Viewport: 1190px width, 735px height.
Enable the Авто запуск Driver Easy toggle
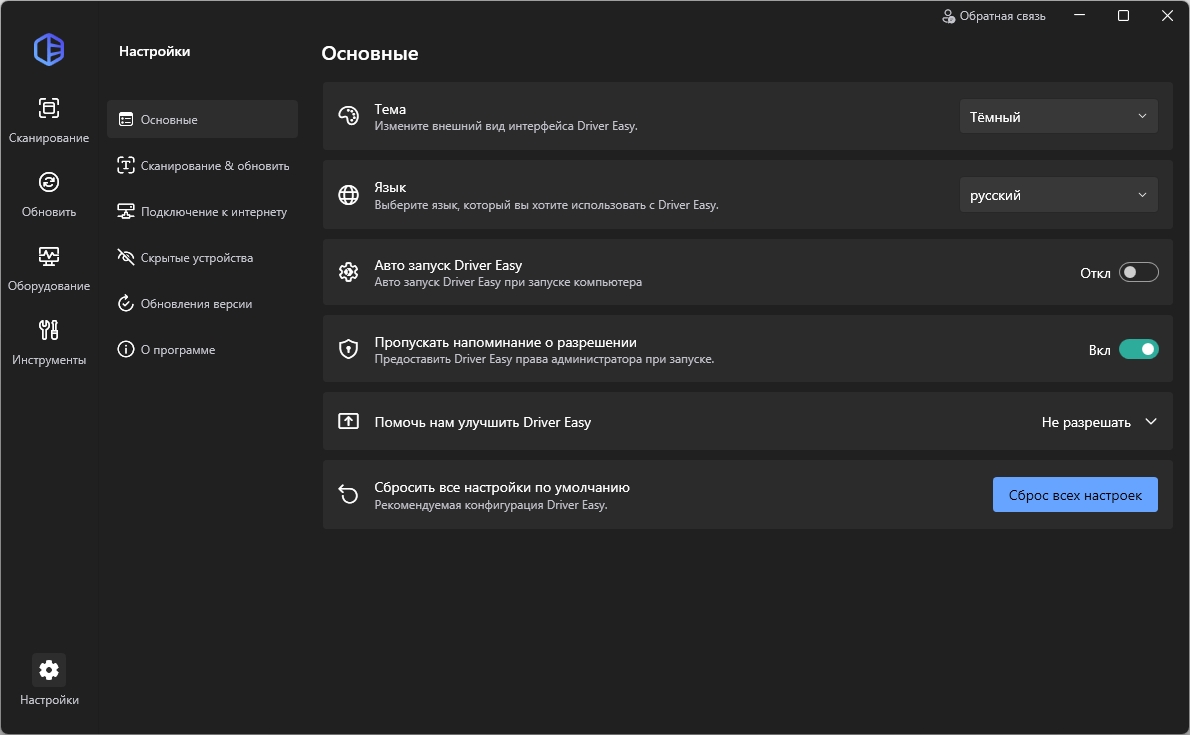pos(1138,272)
